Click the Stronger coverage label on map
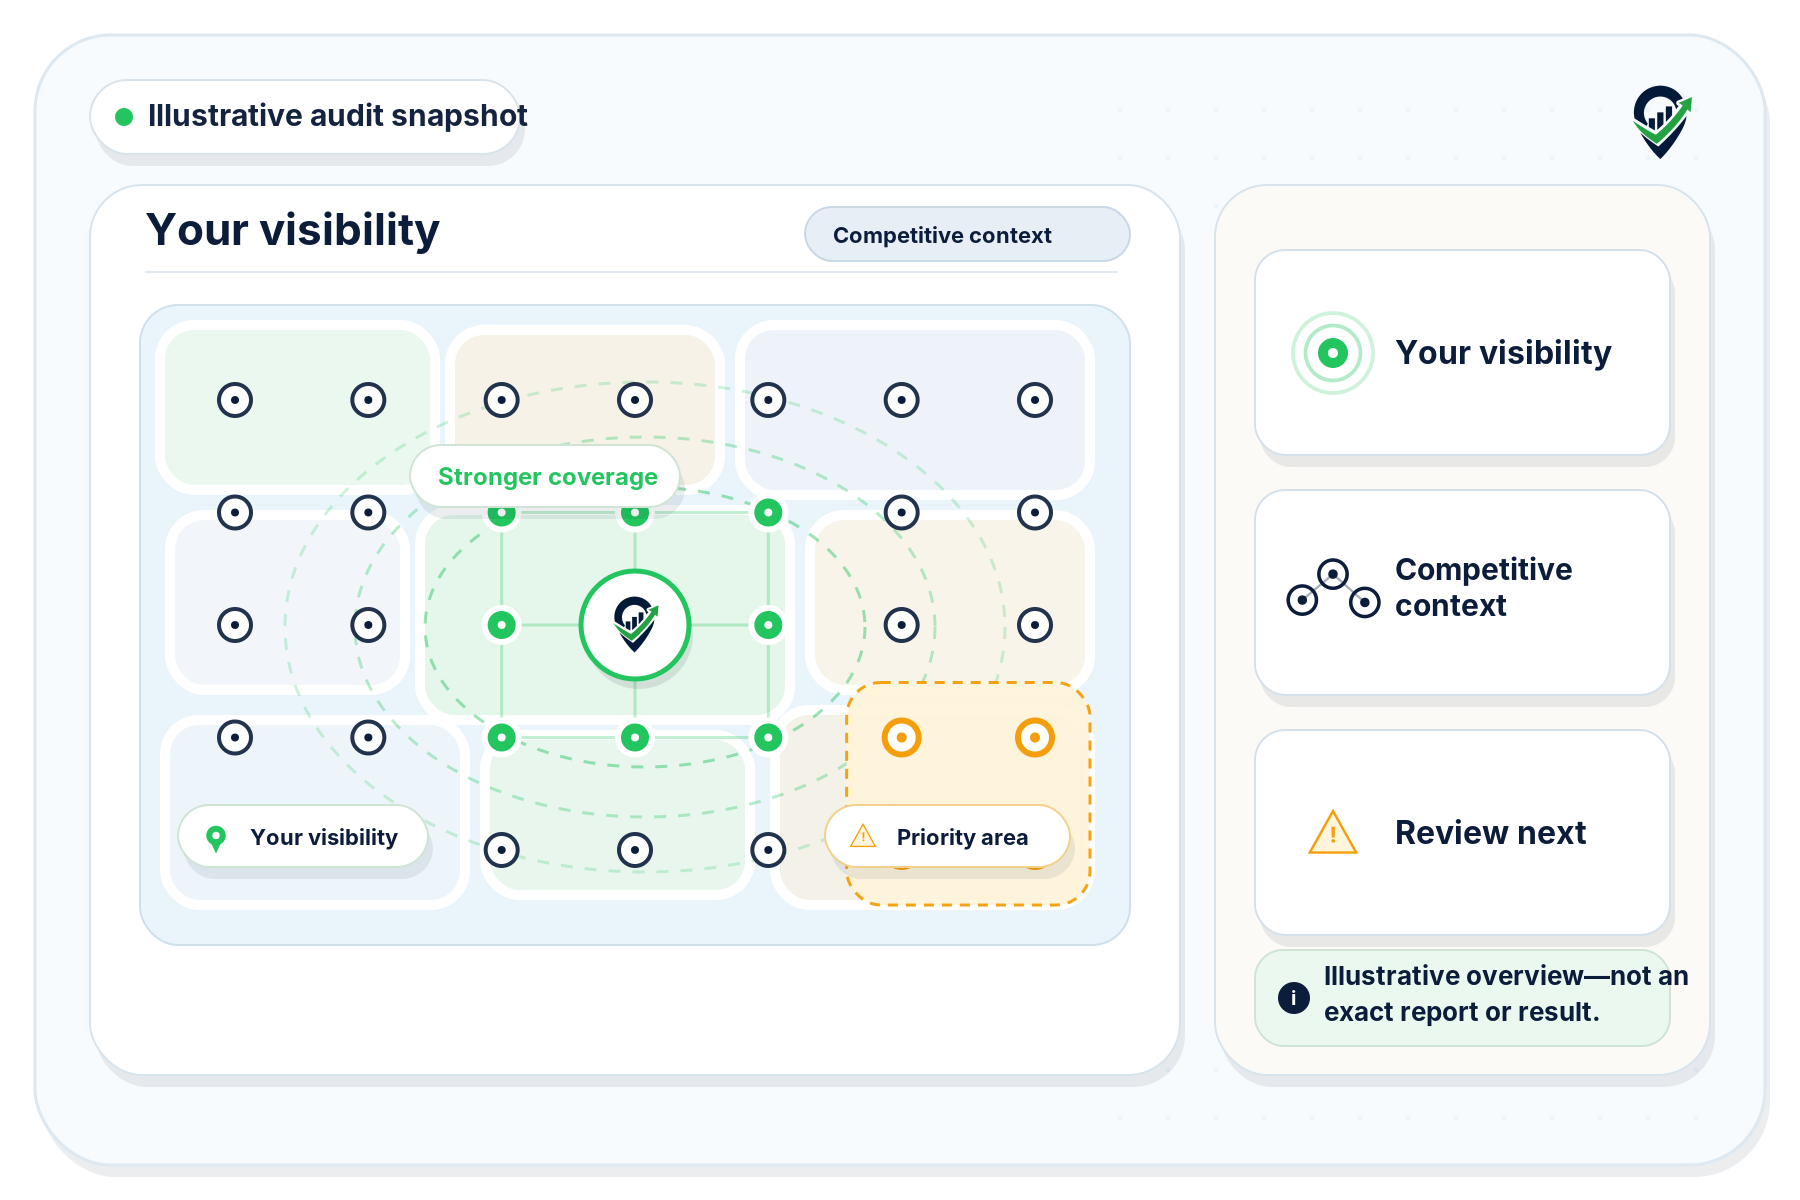The height and width of the screenshot is (1200, 1800). pos(547,476)
